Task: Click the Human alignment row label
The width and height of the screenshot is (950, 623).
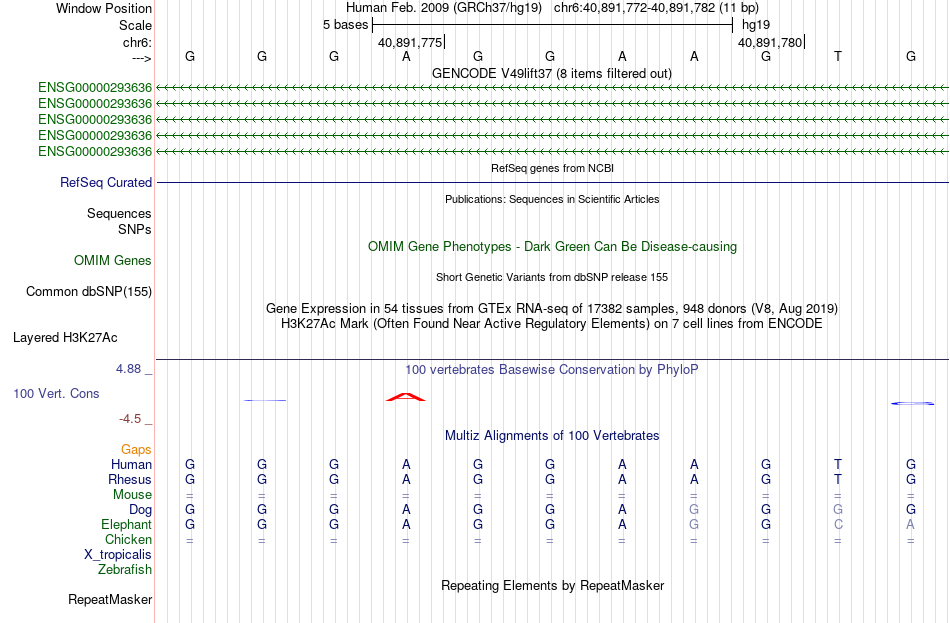Action: [131, 465]
